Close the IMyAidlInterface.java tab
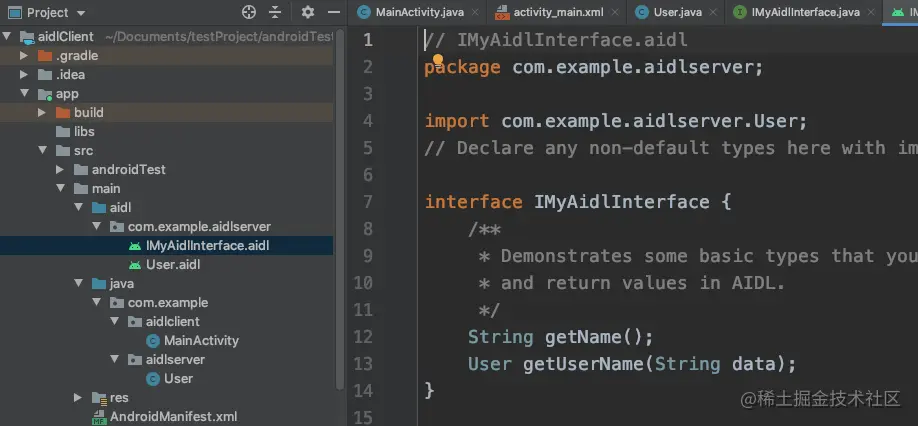The width and height of the screenshot is (918, 426). pos(871,12)
